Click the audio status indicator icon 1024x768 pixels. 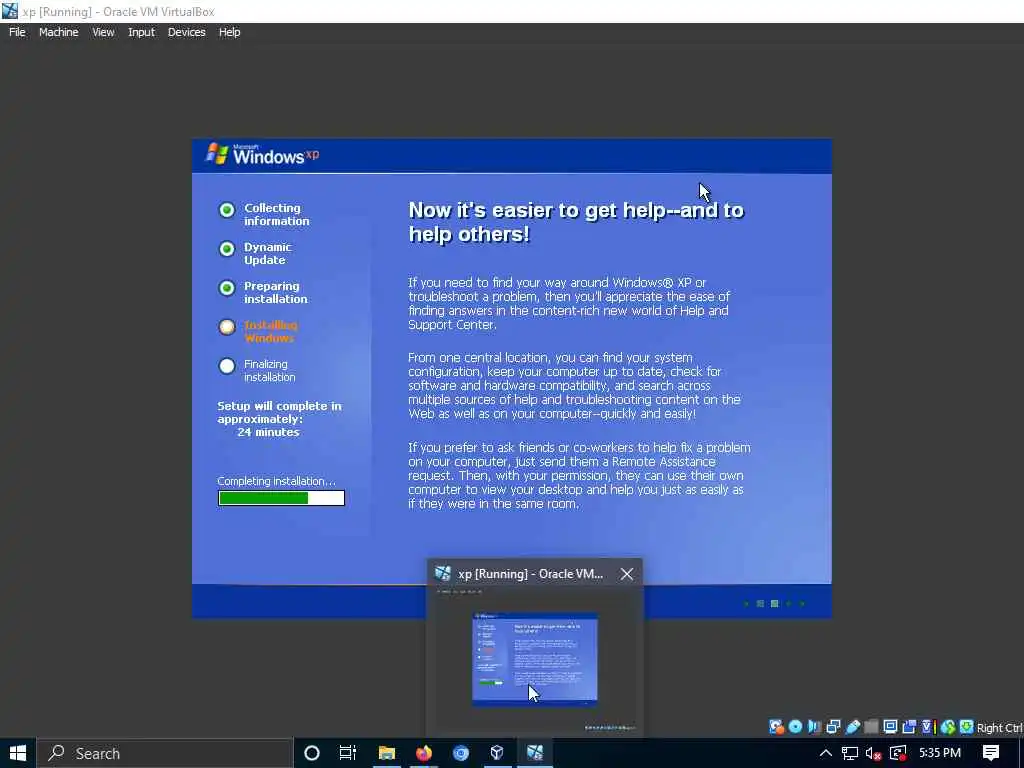(814, 727)
